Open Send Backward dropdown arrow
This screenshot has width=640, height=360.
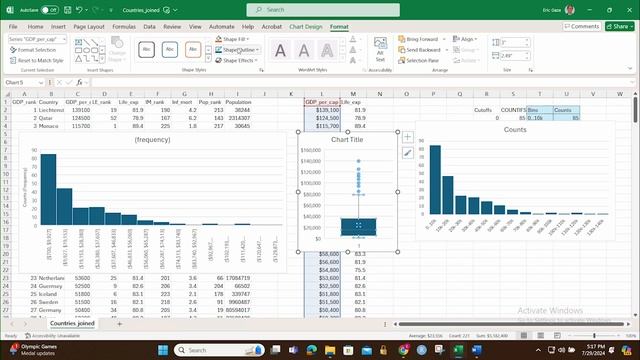click(446, 50)
